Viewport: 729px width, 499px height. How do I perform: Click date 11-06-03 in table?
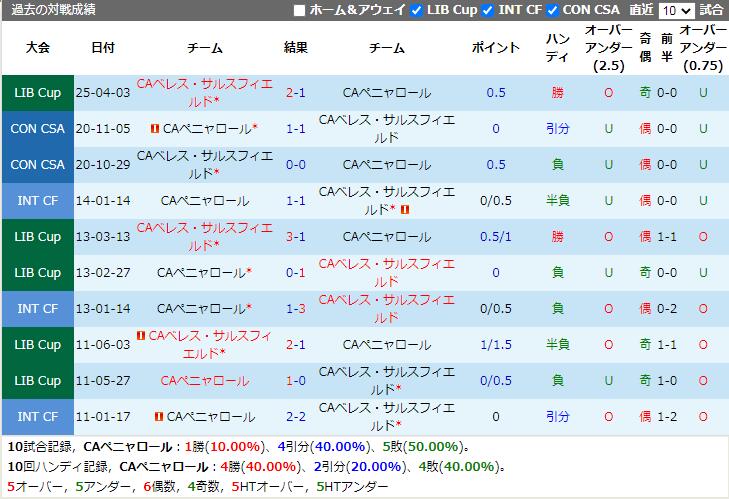point(103,345)
